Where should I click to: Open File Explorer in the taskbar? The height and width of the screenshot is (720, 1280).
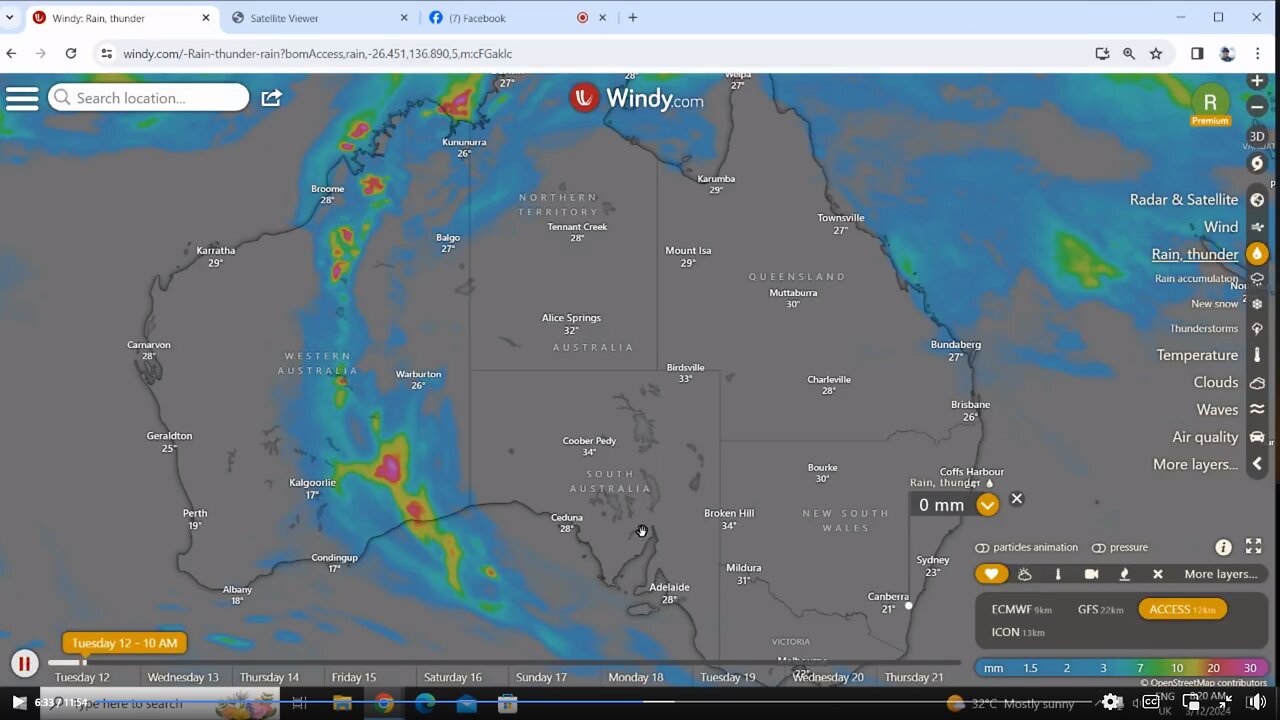click(x=342, y=703)
